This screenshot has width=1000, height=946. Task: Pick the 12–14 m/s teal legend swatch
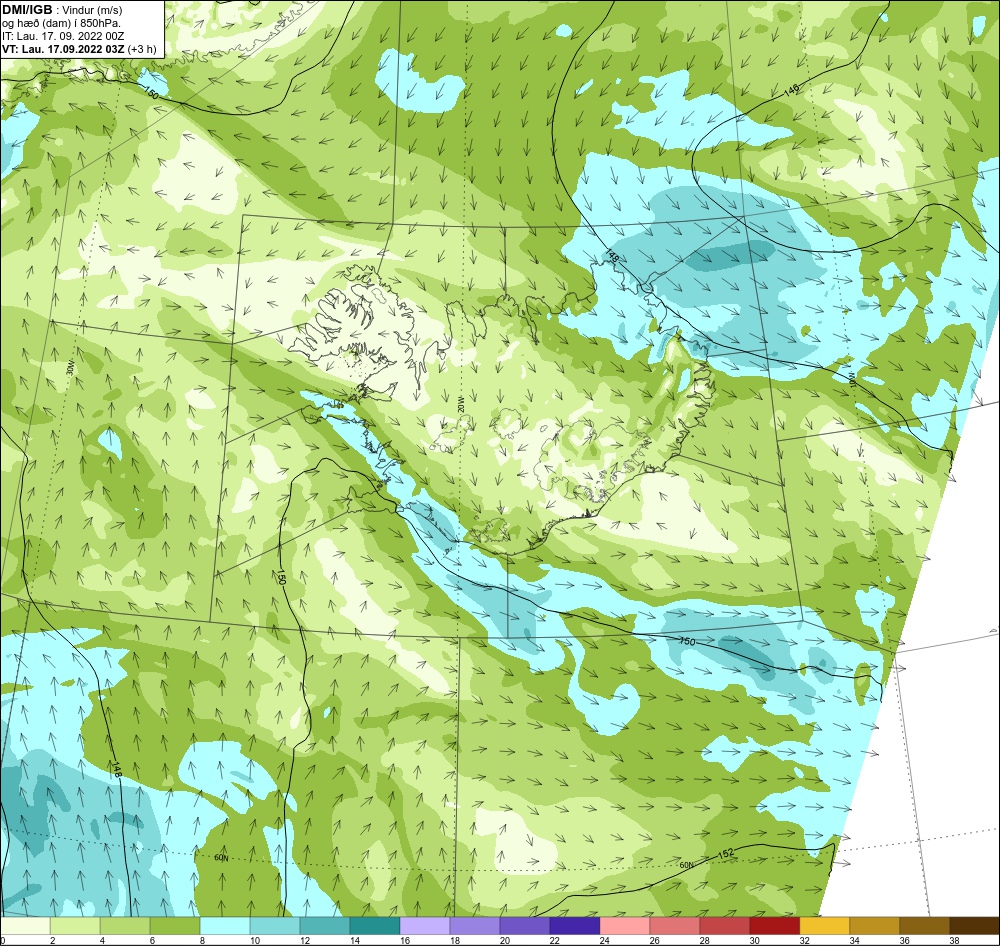pyautogui.click(x=325, y=926)
